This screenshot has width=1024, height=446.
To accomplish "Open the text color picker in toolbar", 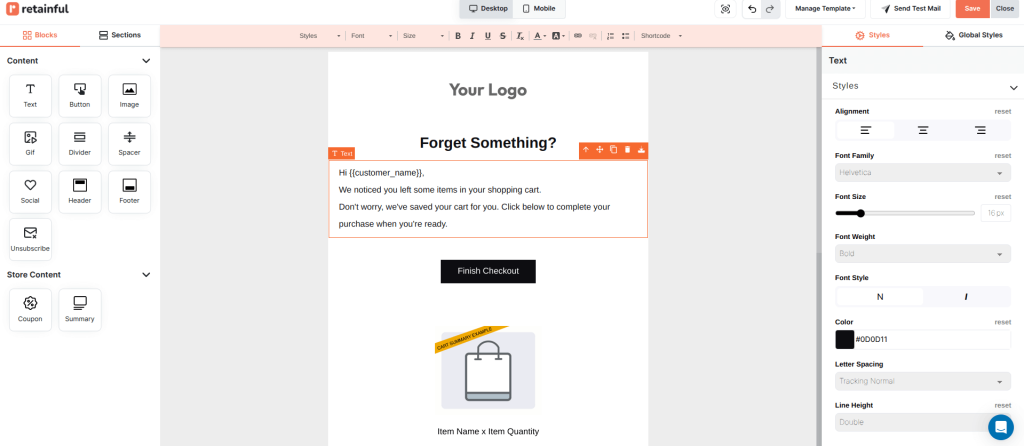I will (x=539, y=36).
